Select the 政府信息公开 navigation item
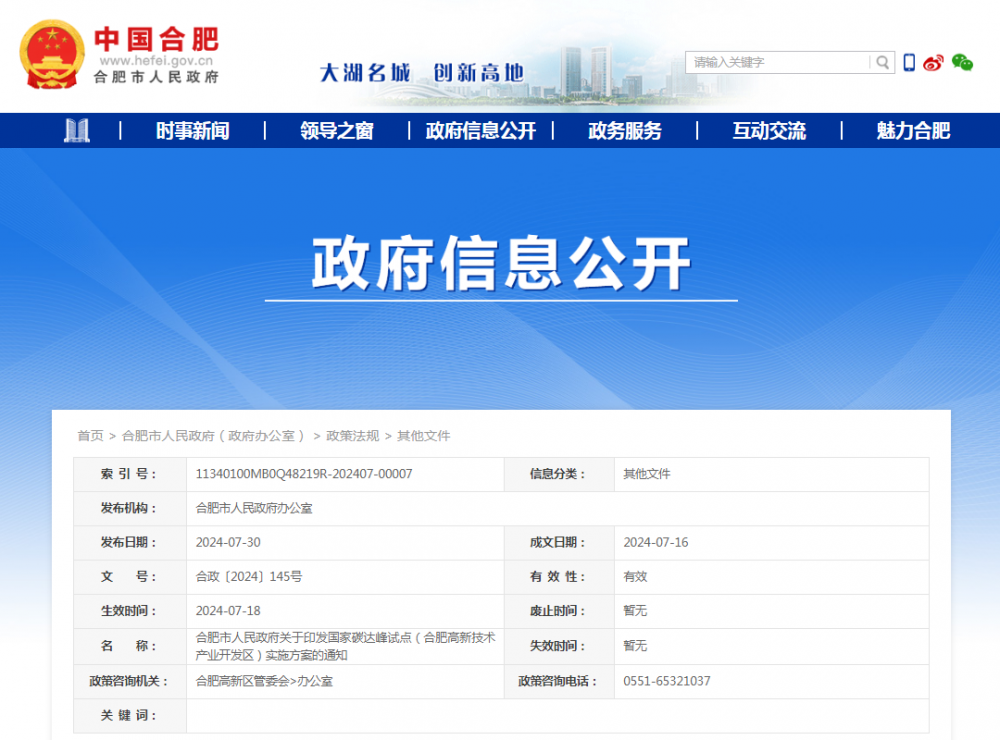 tap(480, 131)
